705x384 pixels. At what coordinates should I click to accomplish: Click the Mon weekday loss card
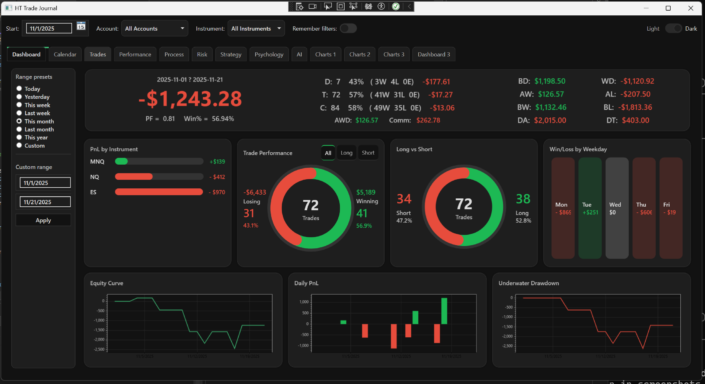pyautogui.click(x=563, y=208)
